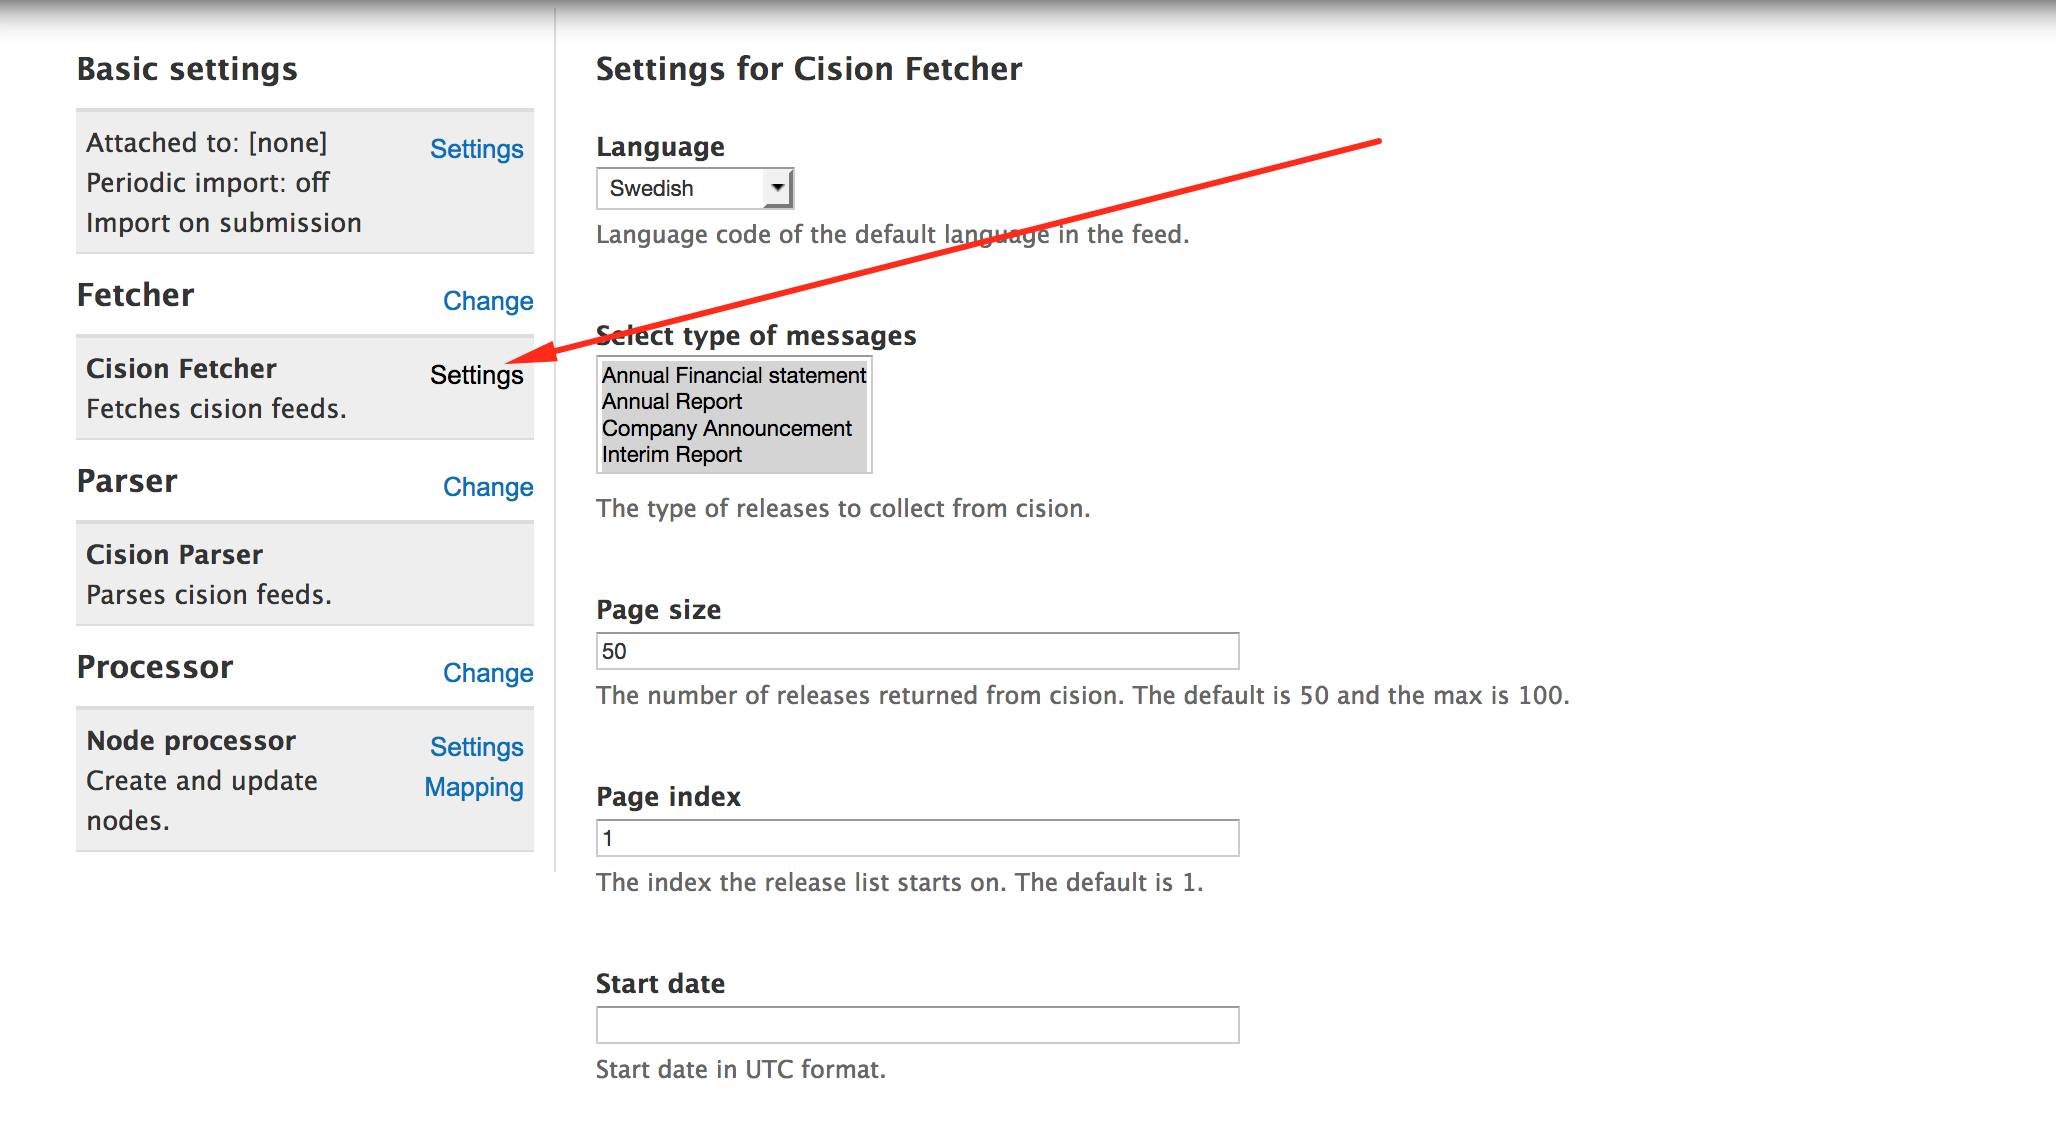Image resolution: width=2056 pixels, height=1132 pixels.
Task: Open Node processor Mapping link
Action: 474,787
